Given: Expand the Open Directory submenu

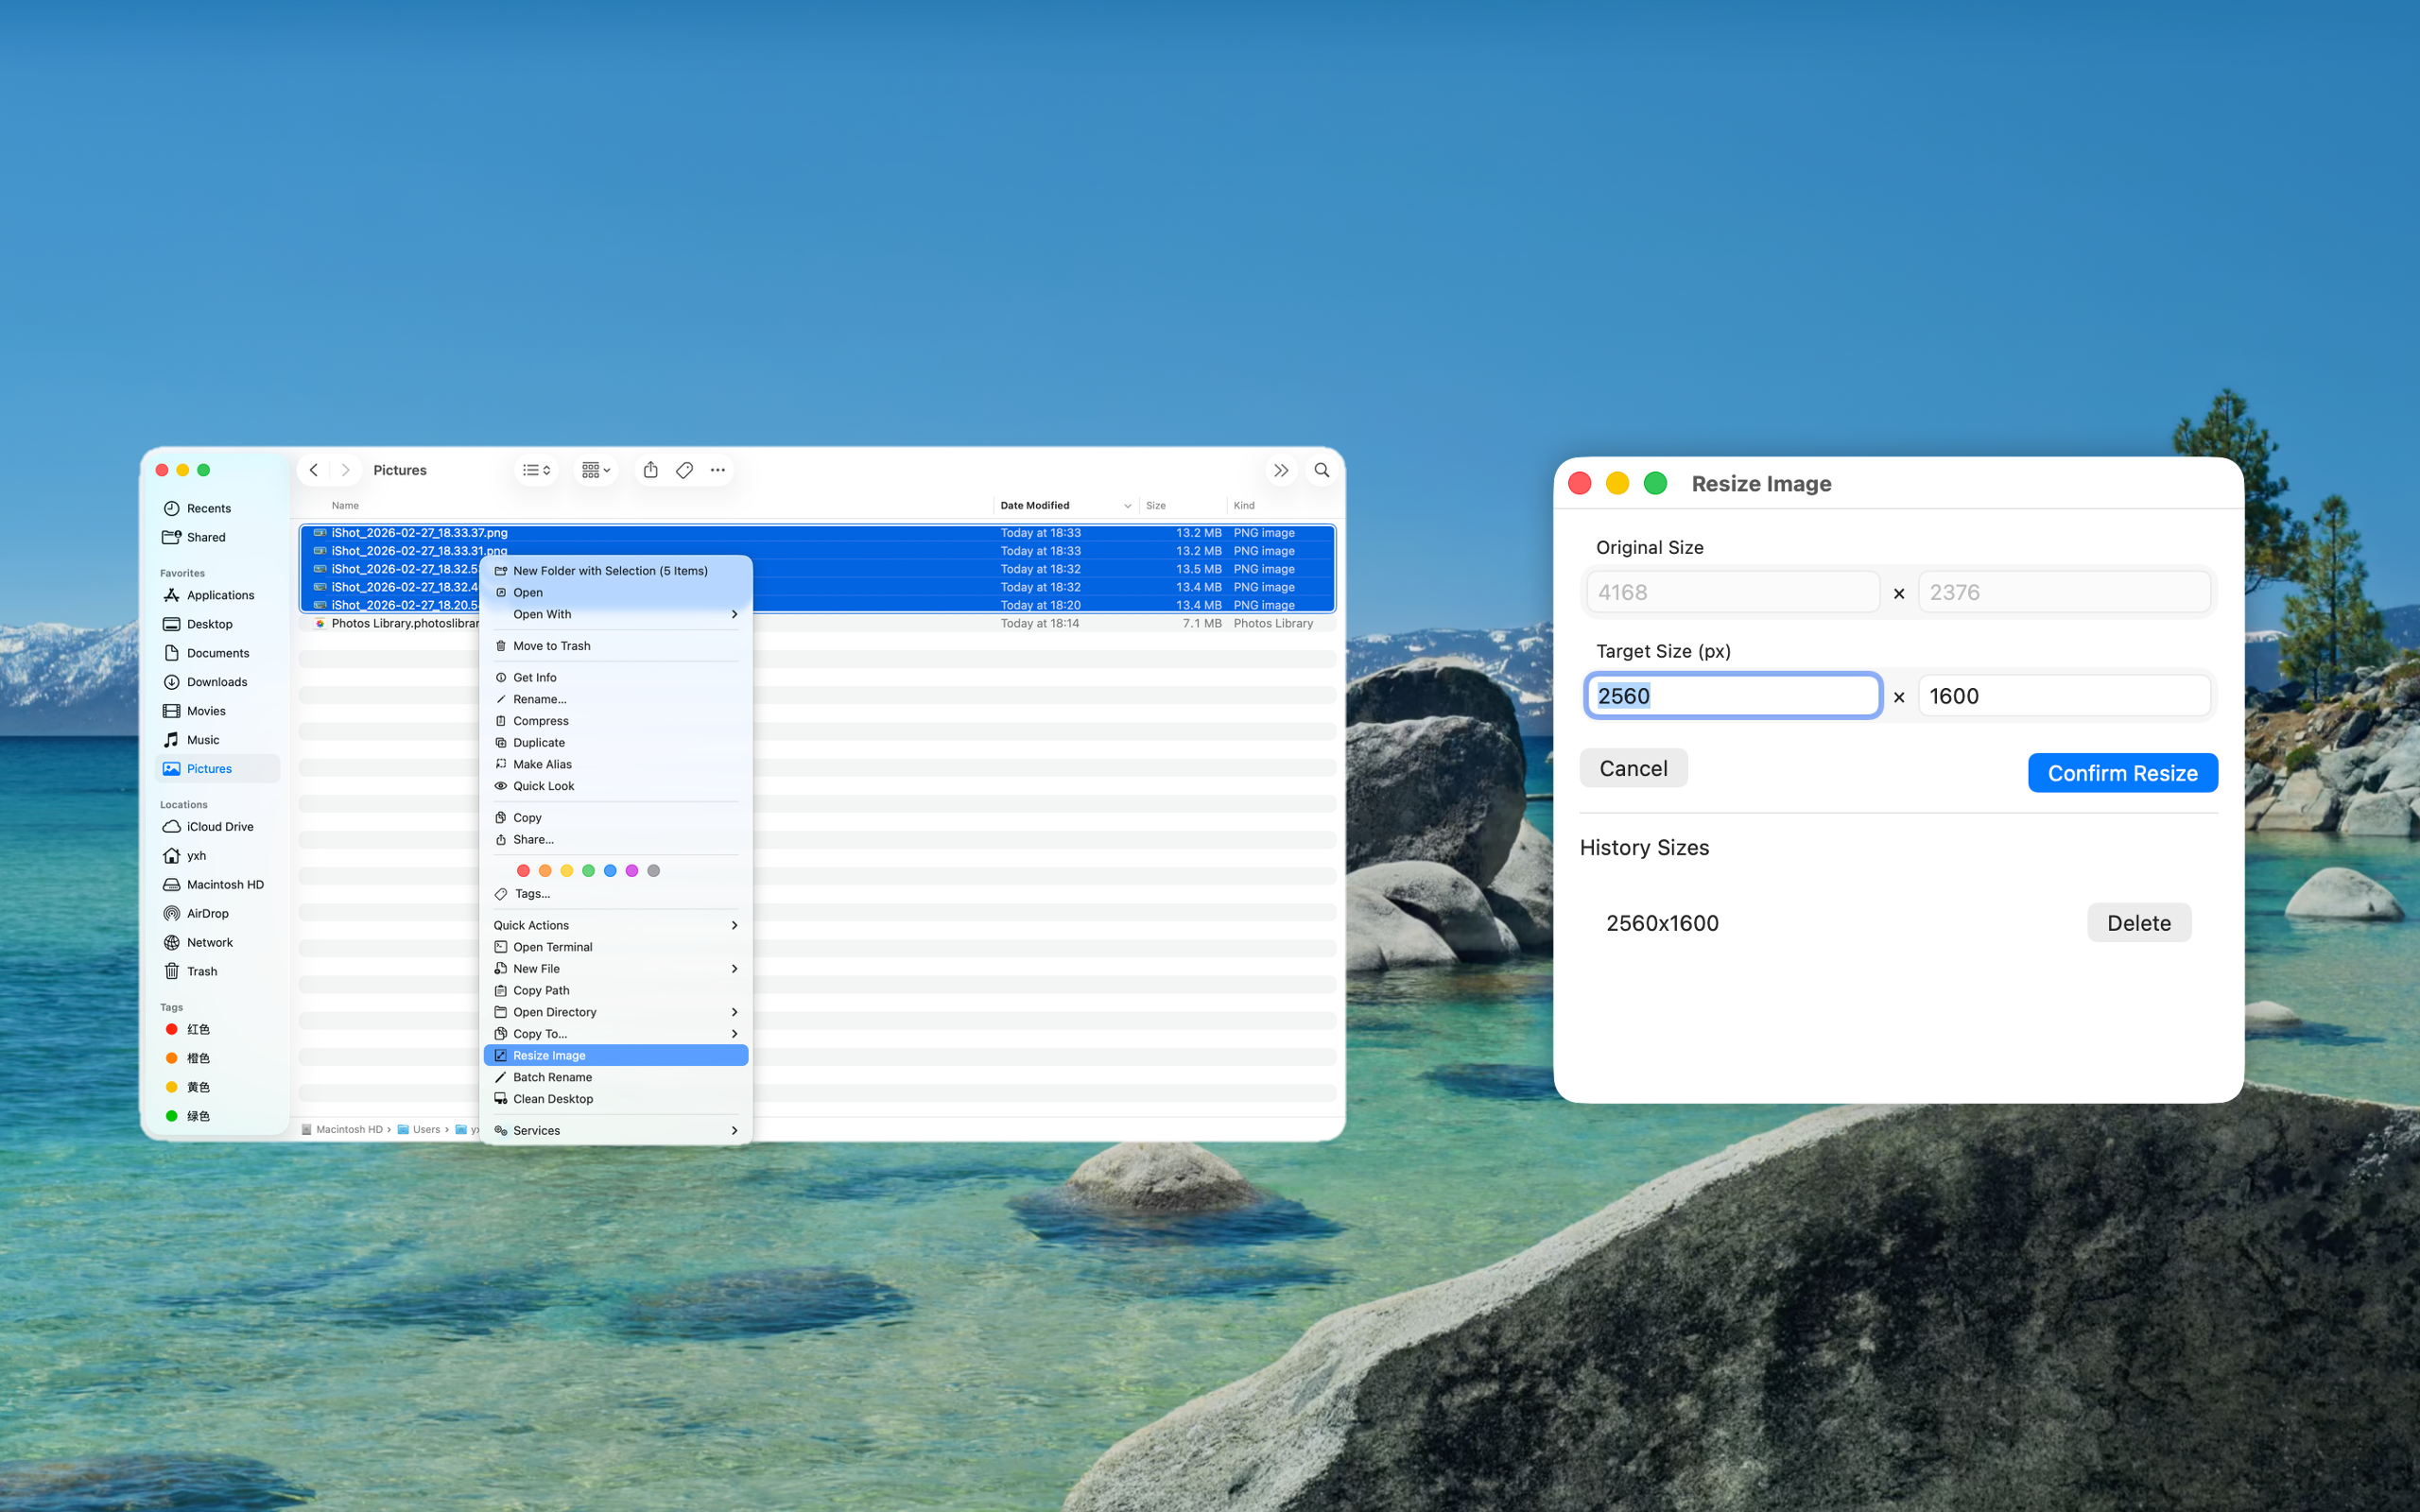Looking at the screenshot, I should coord(616,1013).
